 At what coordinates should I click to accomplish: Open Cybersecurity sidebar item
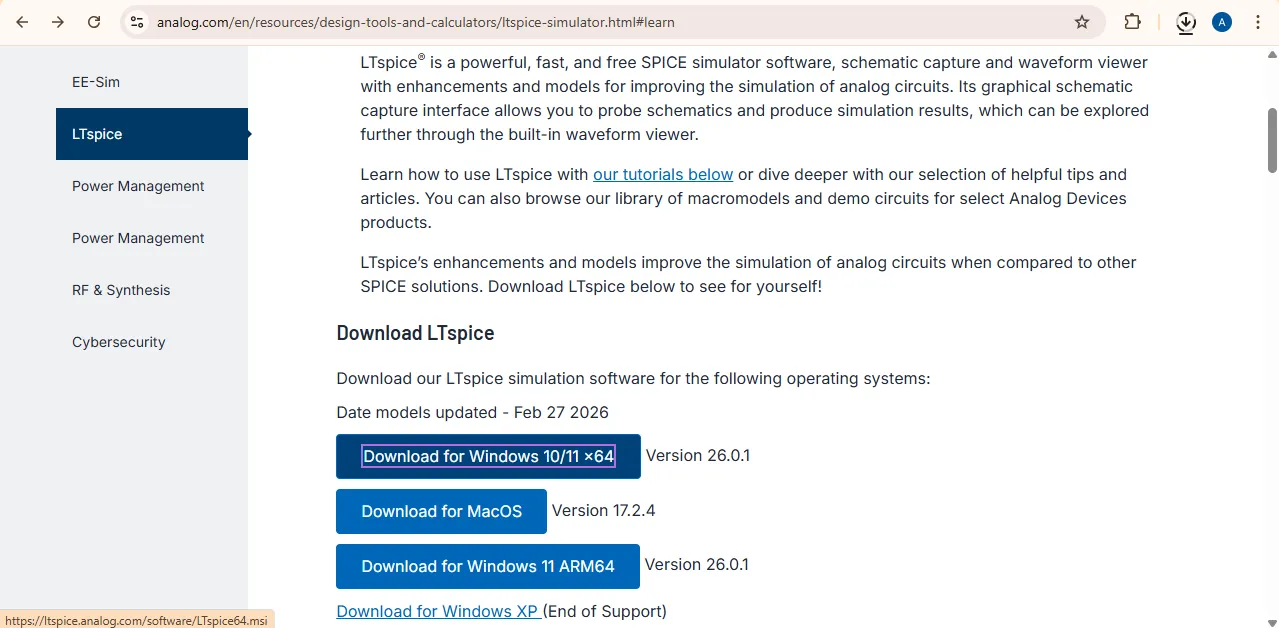pyautogui.click(x=119, y=342)
